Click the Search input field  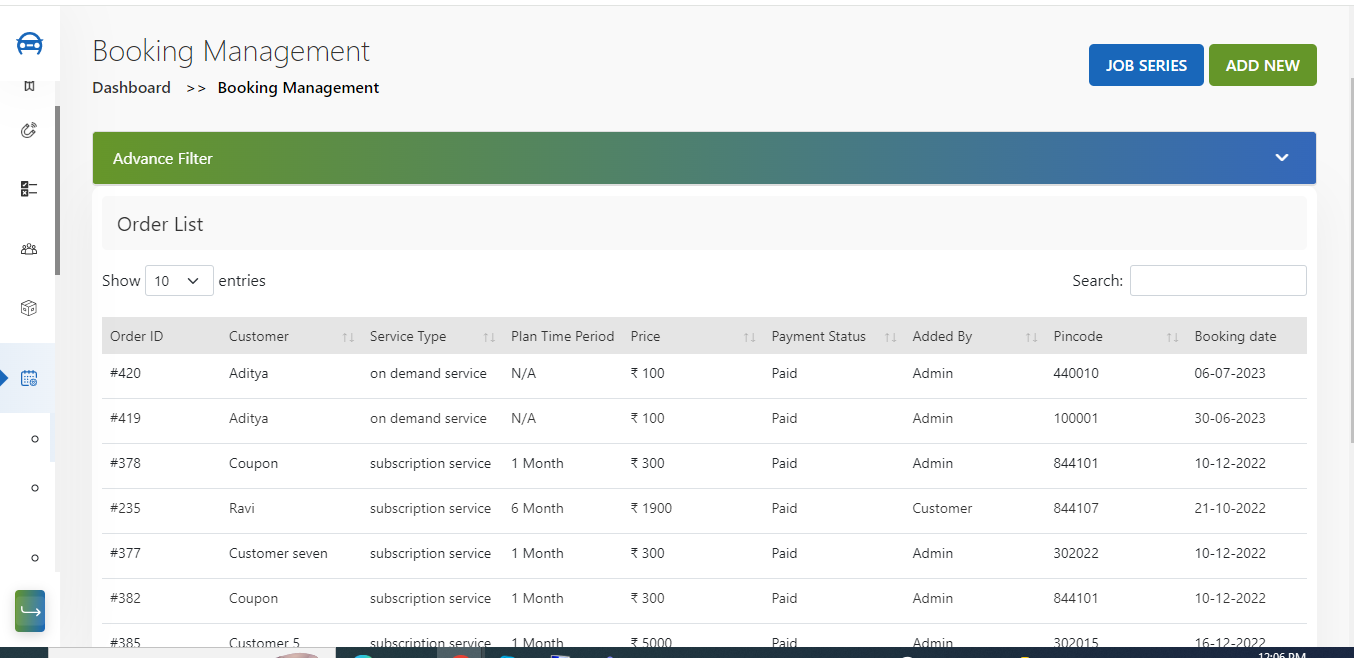(1217, 281)
